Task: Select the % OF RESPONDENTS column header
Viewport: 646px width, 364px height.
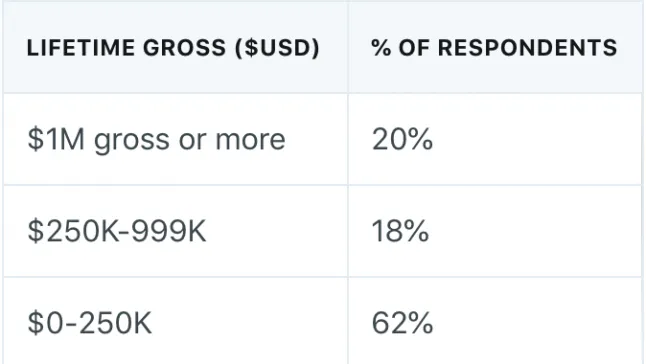Action: click(x=496, y=47)
